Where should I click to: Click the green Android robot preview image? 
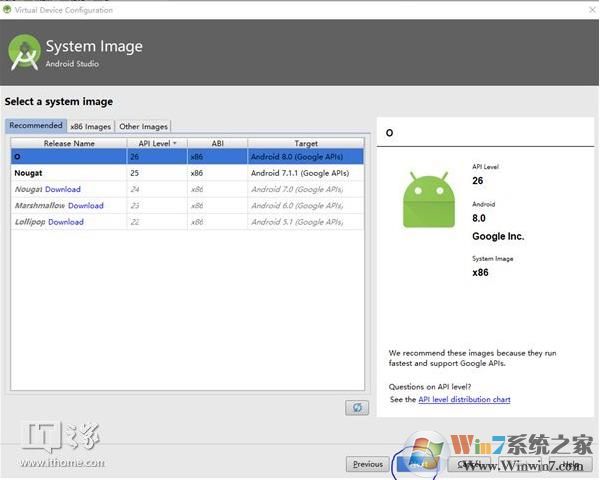coord(426,198)
